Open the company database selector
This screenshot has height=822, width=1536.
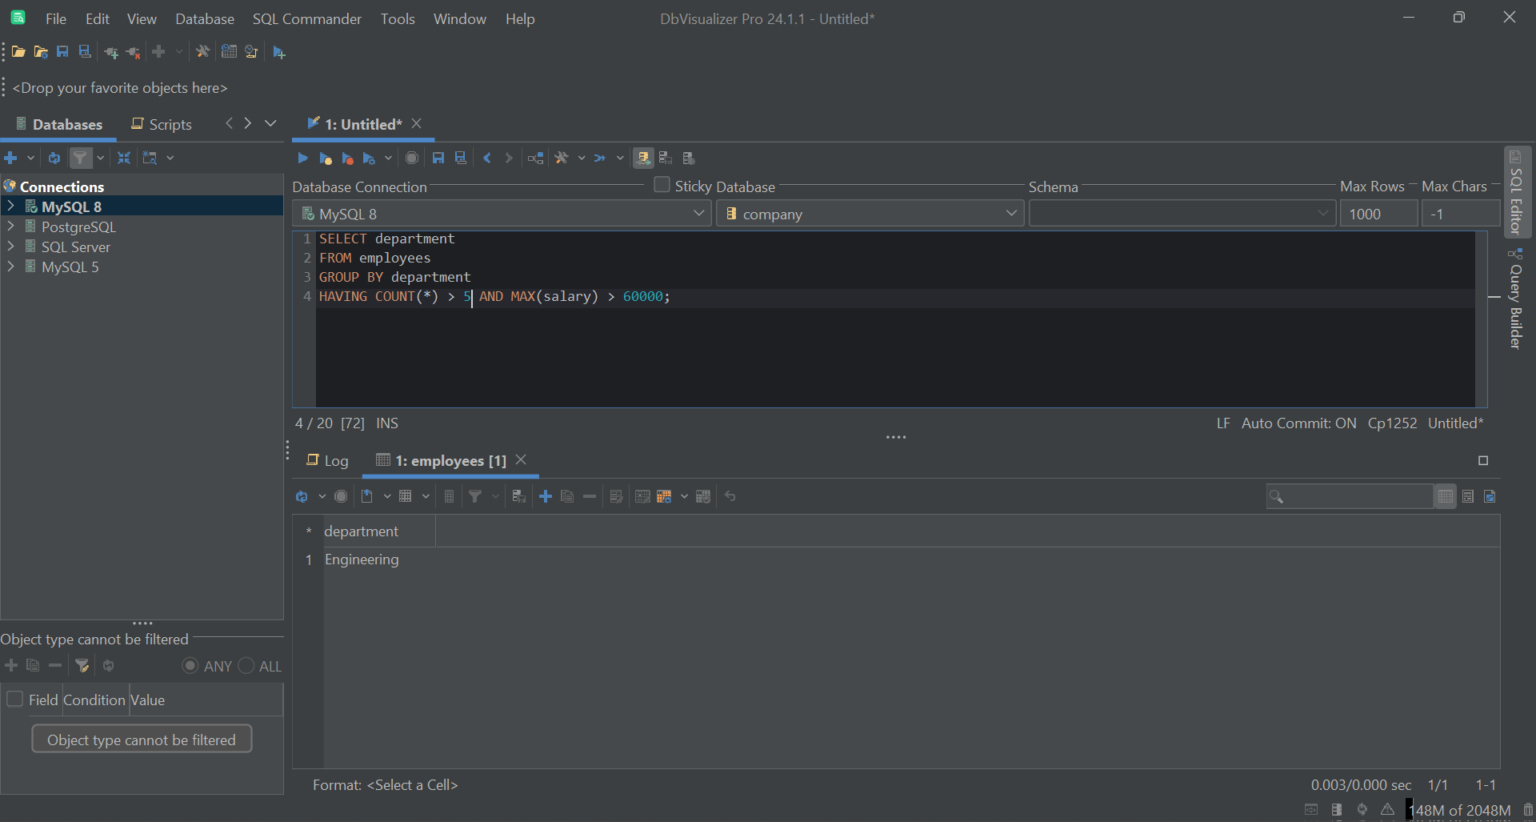1011,213
